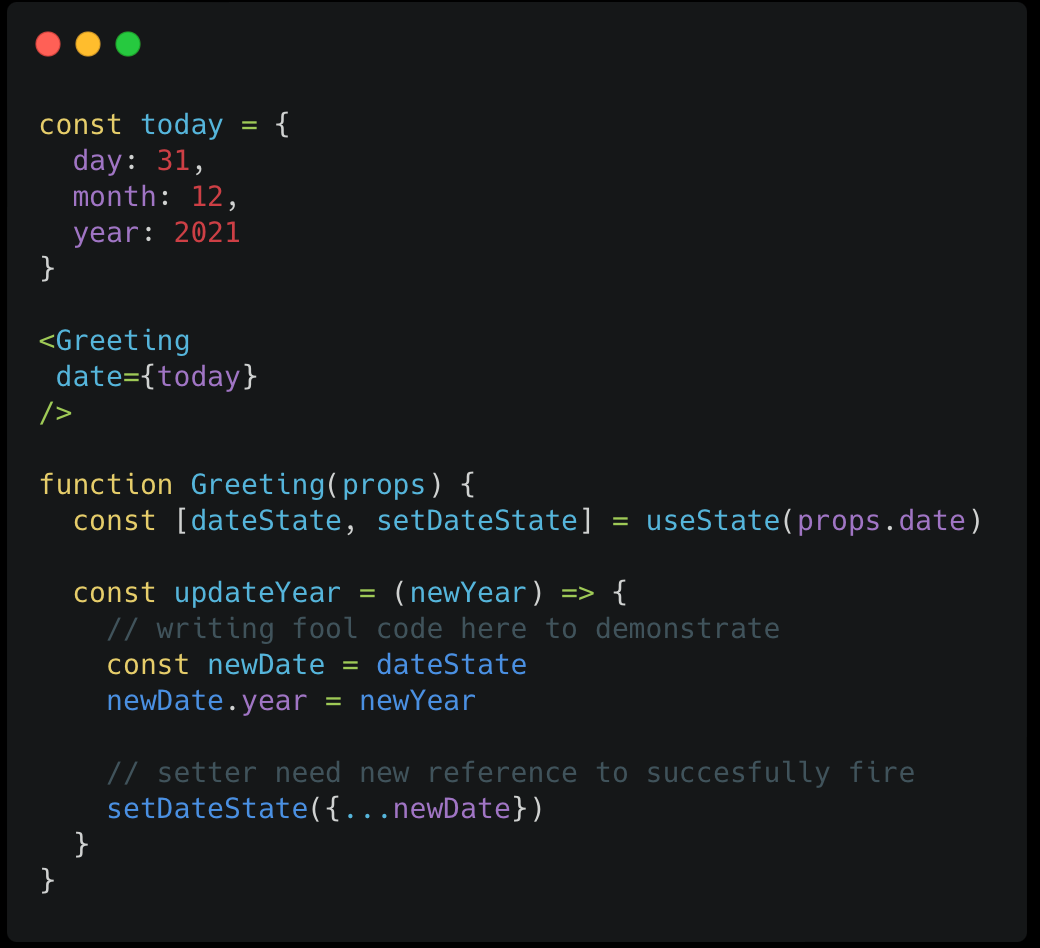Click the updateYear constant name

click(257, 593)
